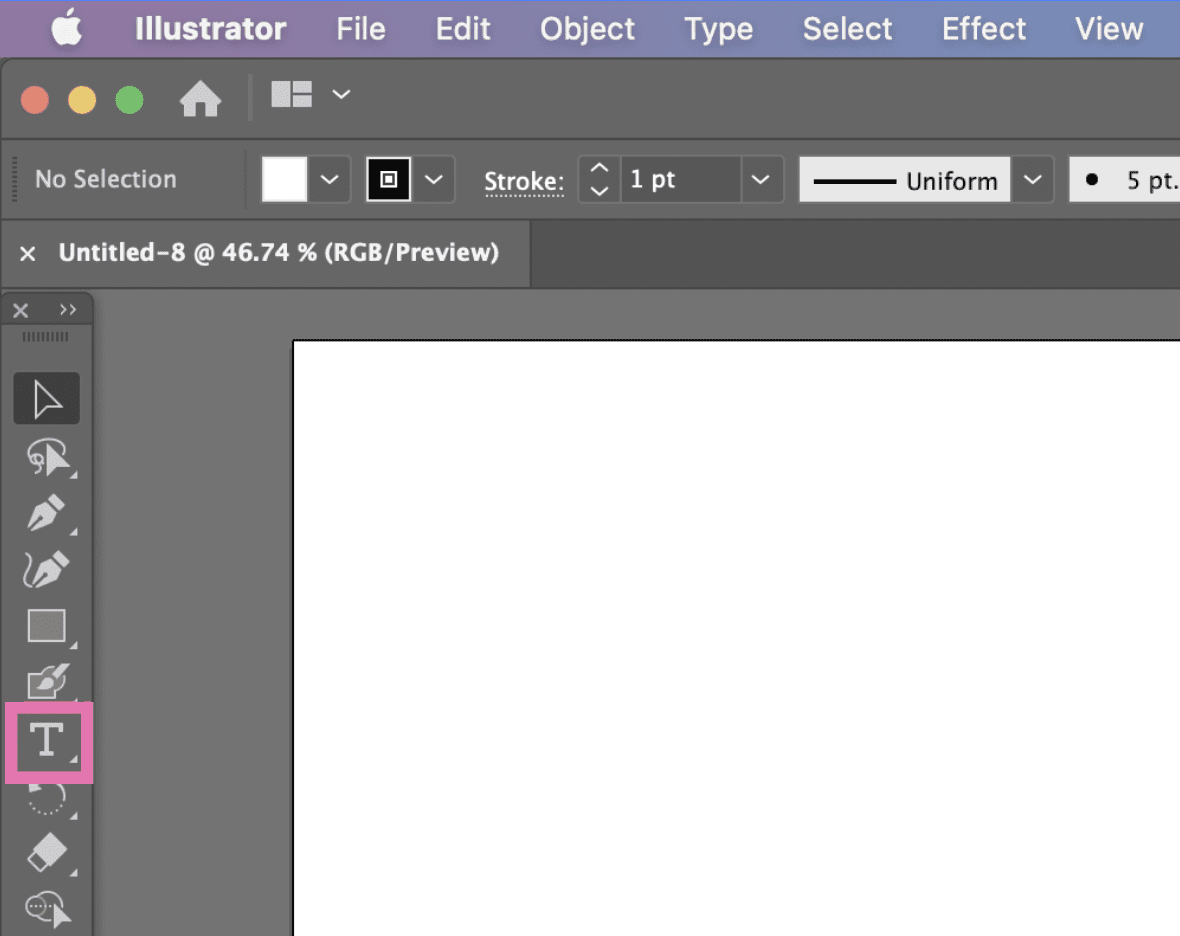Choose the highlighted Type tool

46,741
